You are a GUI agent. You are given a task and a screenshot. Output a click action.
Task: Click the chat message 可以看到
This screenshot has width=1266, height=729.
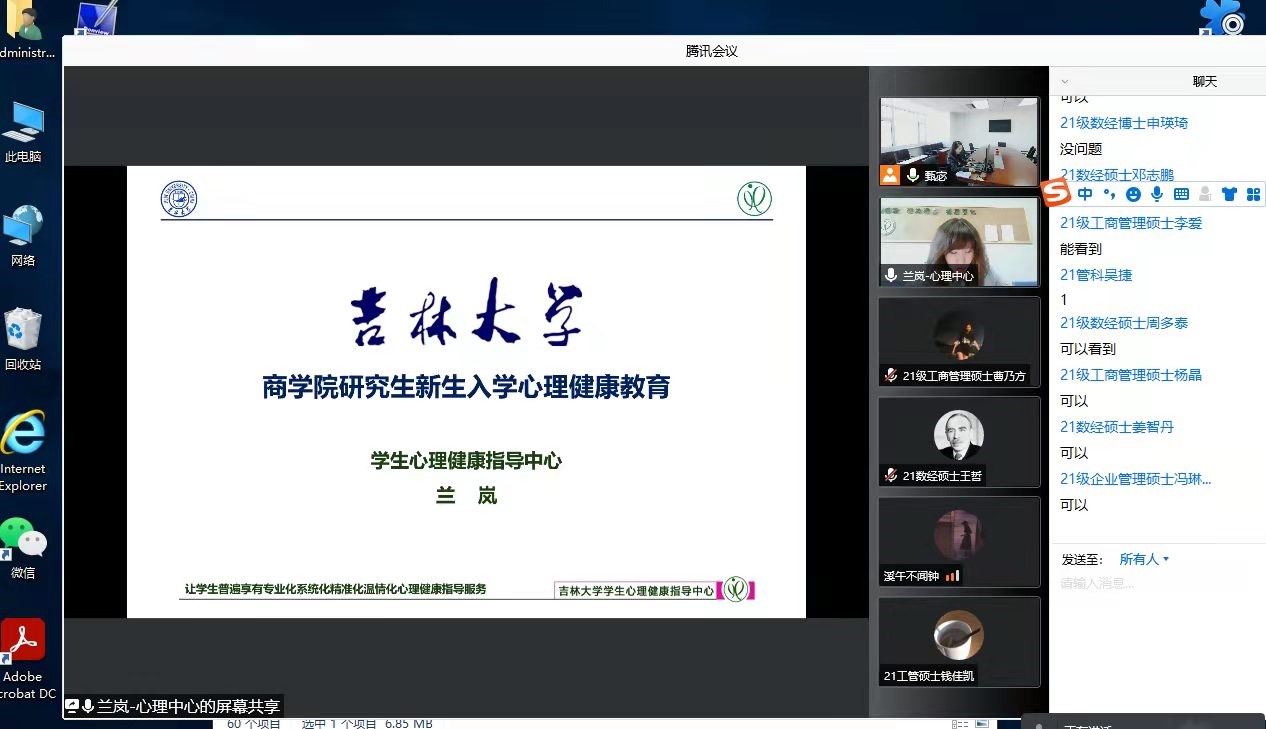[x=1088, y=349]
